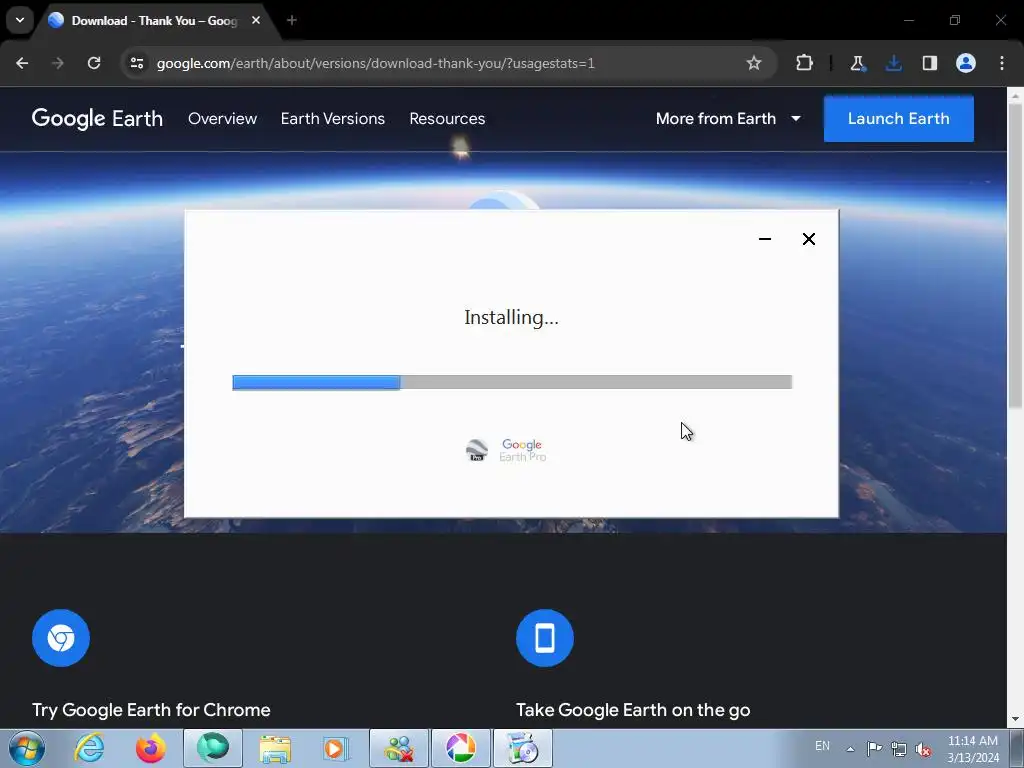
Task: Click the muted volume speaker icon
Action: click(x=923, y=749)
